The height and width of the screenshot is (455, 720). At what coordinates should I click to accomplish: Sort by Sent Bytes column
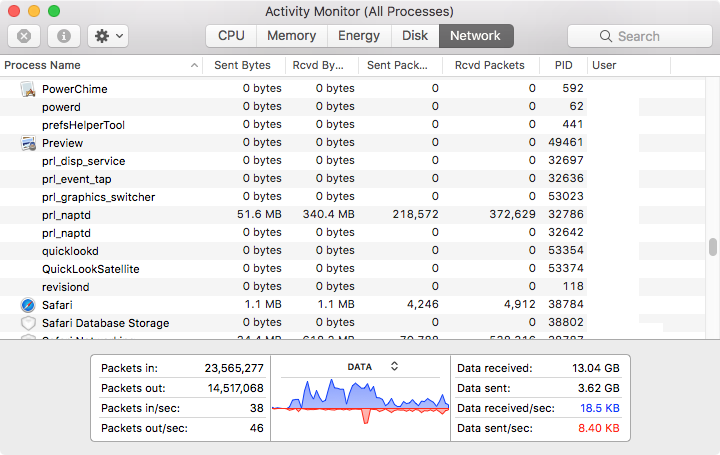tap(242, 65)
